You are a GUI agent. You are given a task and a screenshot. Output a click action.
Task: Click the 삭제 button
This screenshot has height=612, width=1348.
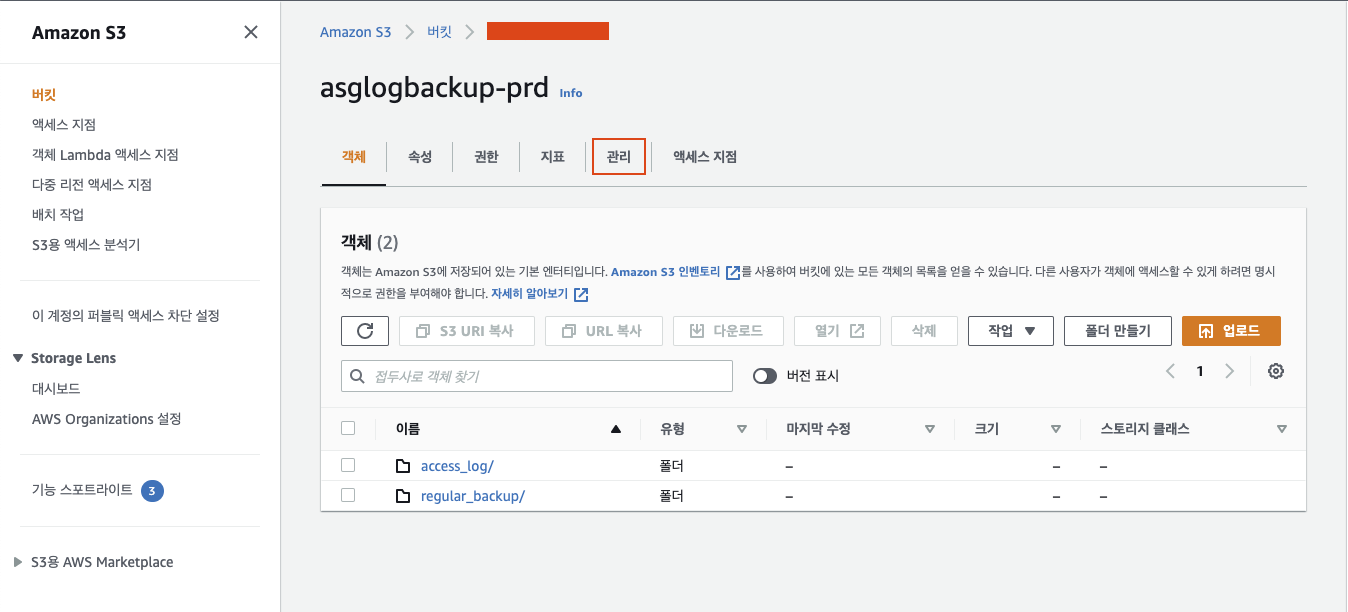[924, 331]
